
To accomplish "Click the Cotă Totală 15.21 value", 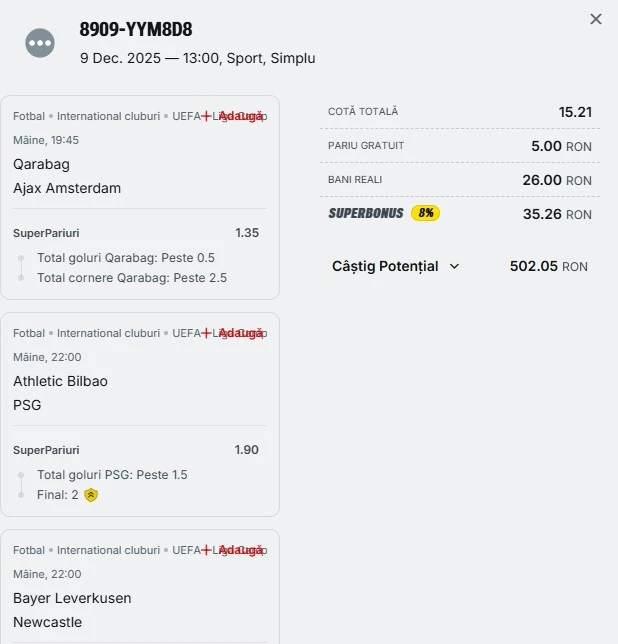I will [575, 112].
